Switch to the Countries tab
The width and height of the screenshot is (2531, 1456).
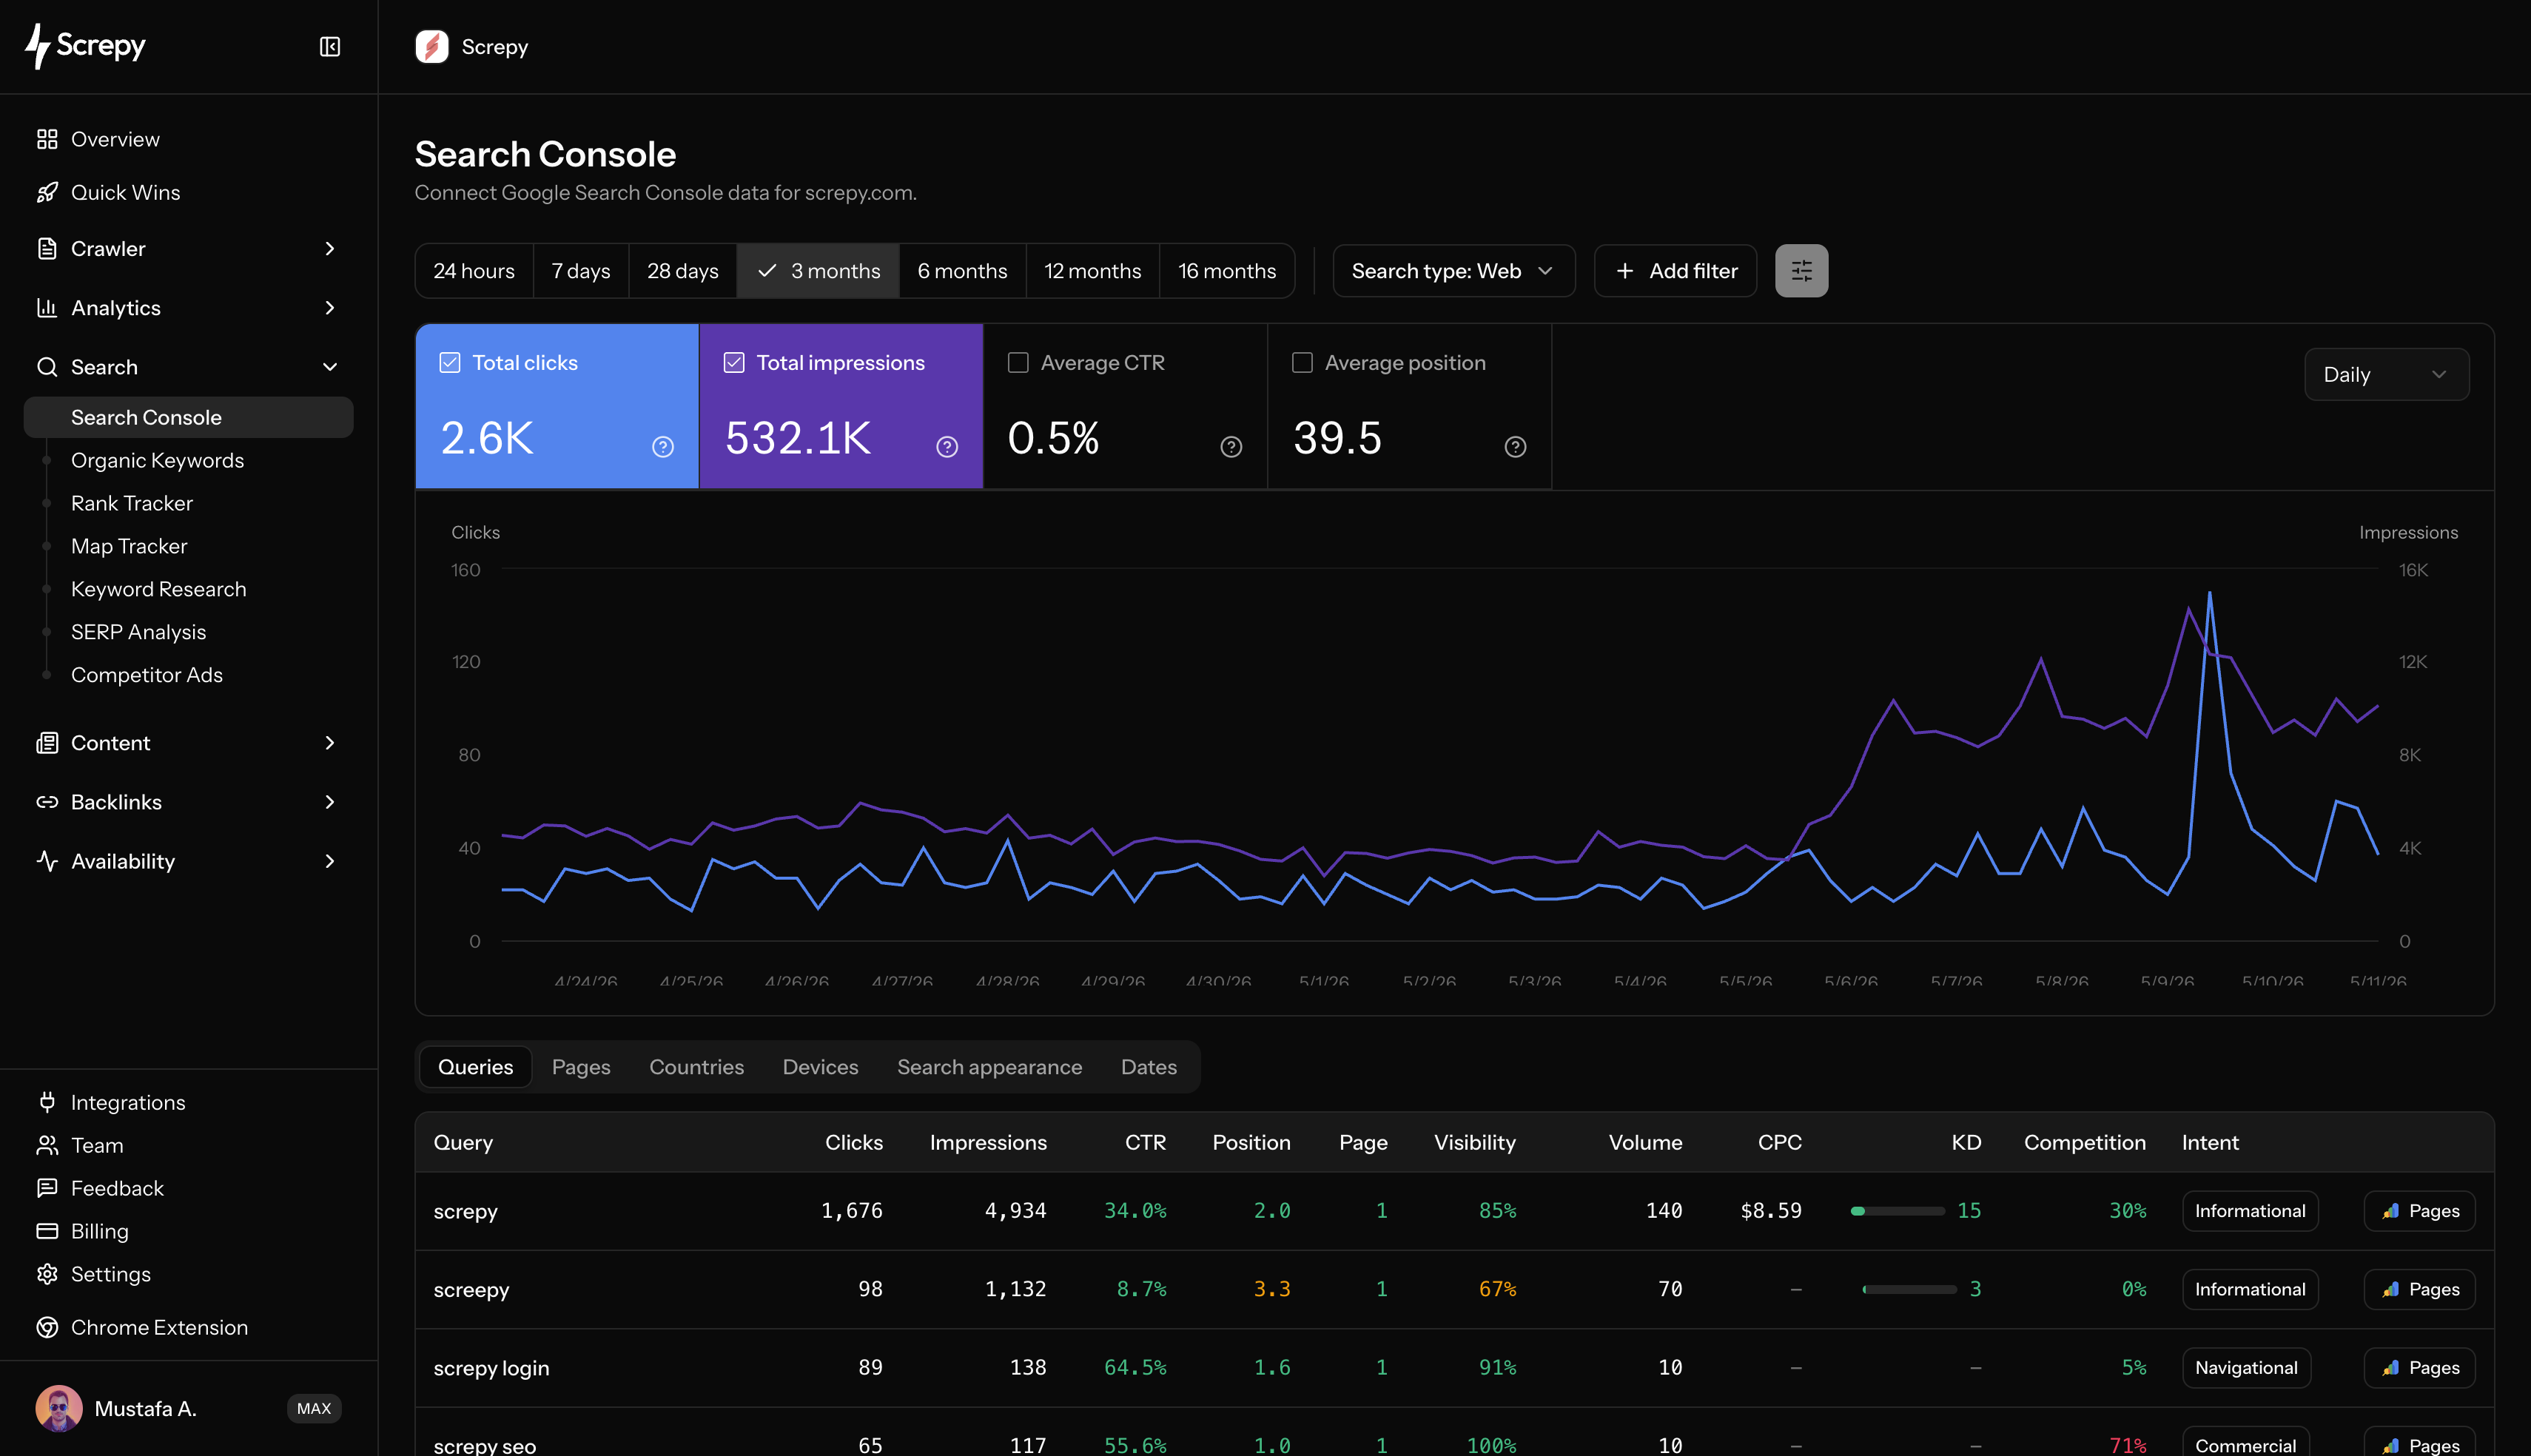[697, 1067]
